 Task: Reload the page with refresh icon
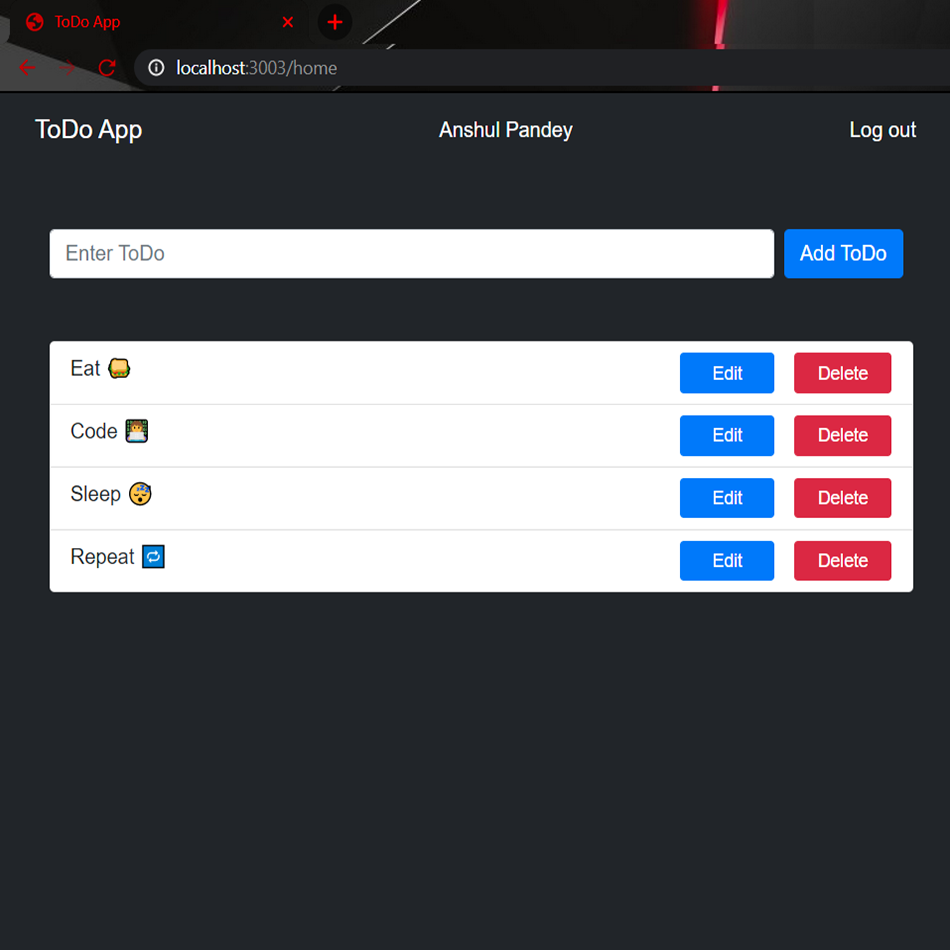[x=107, y=67]
